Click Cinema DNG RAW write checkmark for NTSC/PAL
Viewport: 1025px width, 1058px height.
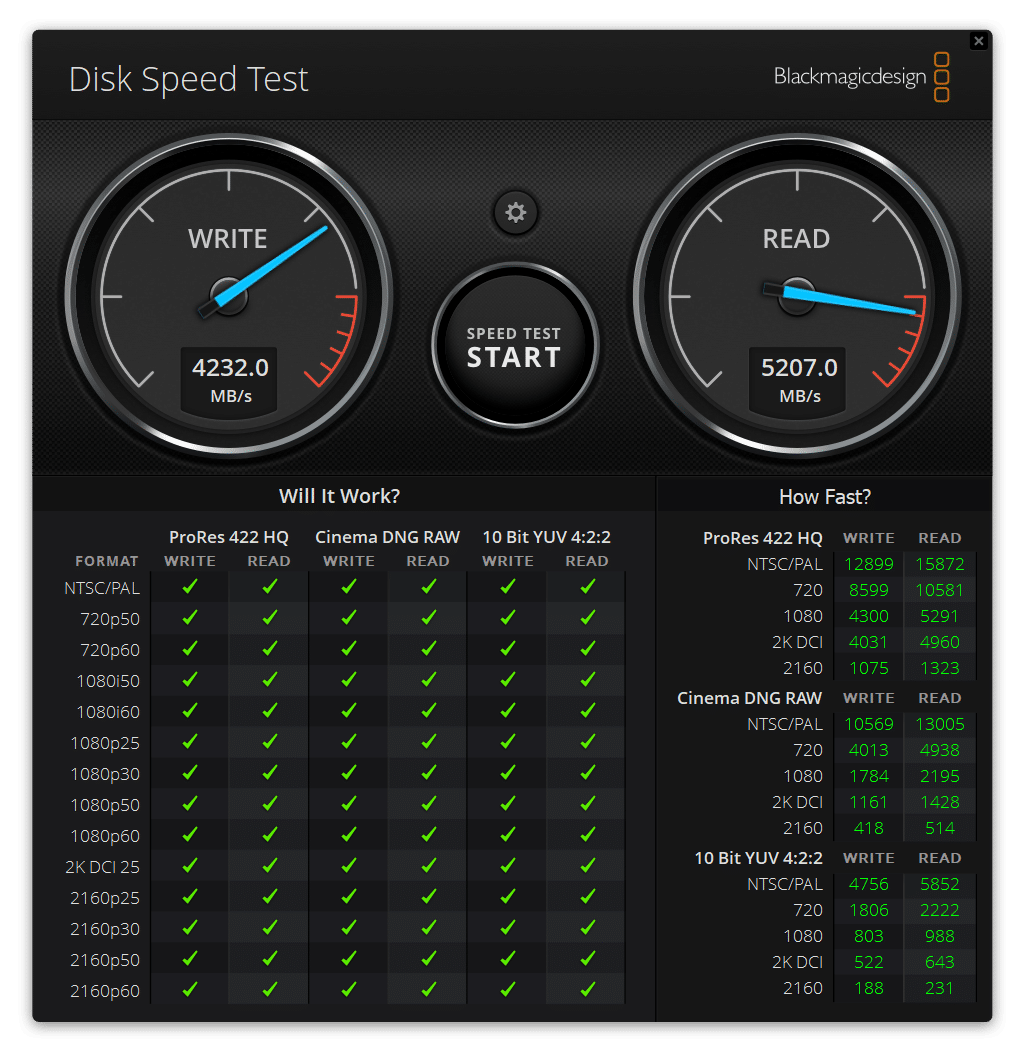[x=349, y=586]
